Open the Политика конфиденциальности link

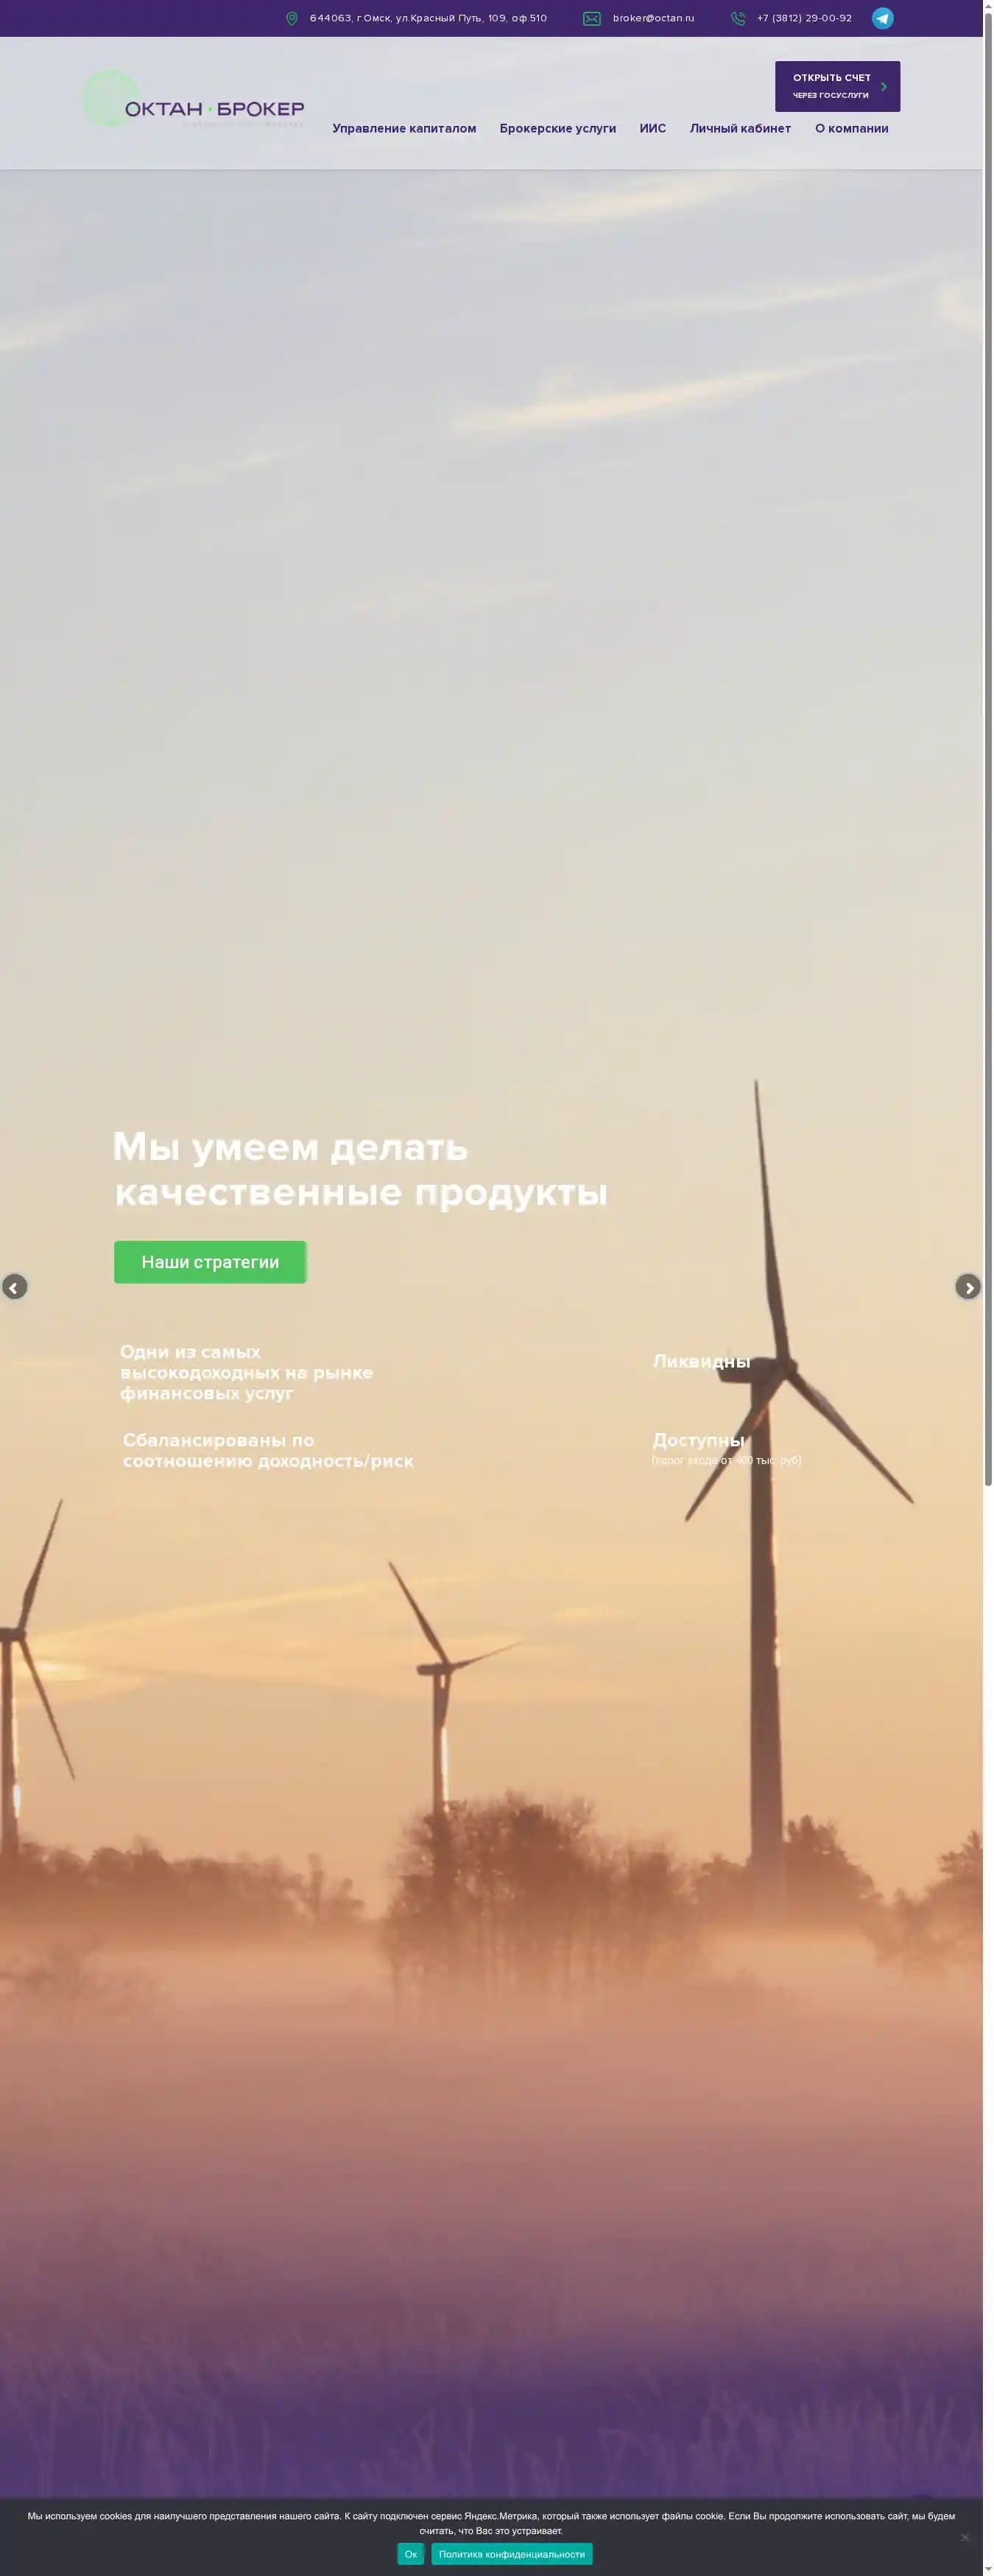click(511, 2554)
